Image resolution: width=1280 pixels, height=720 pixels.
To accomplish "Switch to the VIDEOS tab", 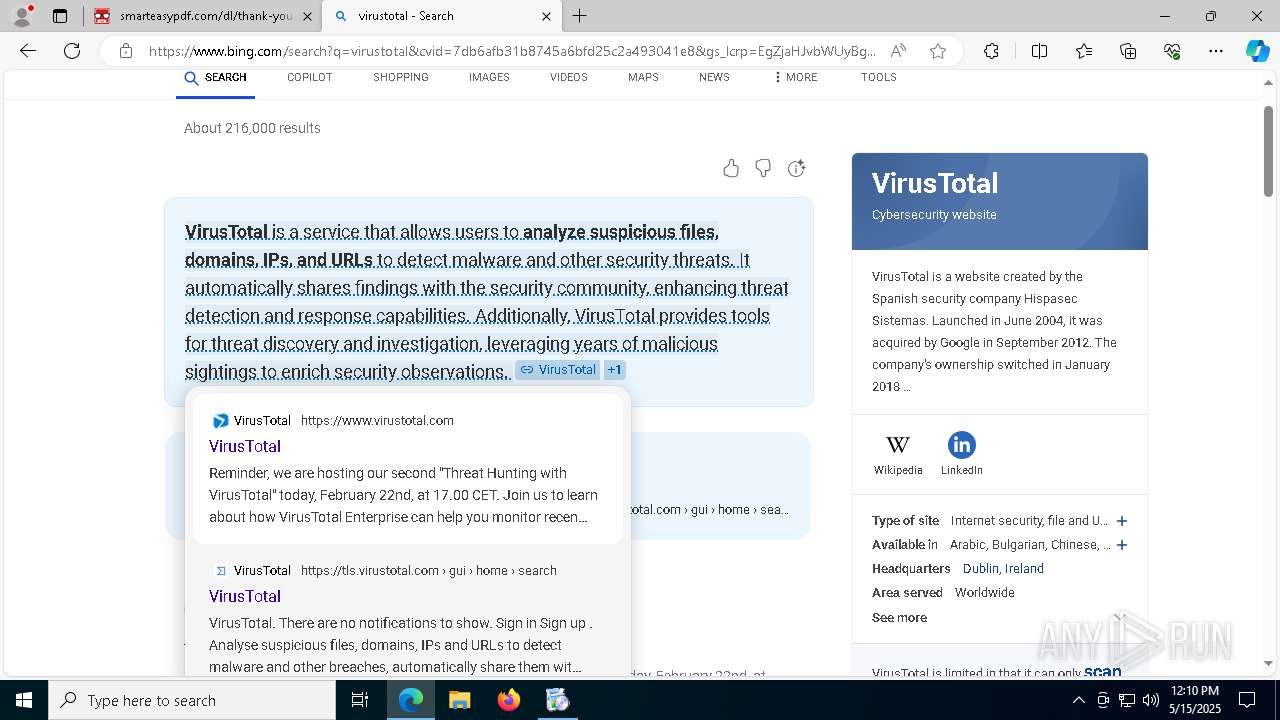I will (x=569, y=77).
